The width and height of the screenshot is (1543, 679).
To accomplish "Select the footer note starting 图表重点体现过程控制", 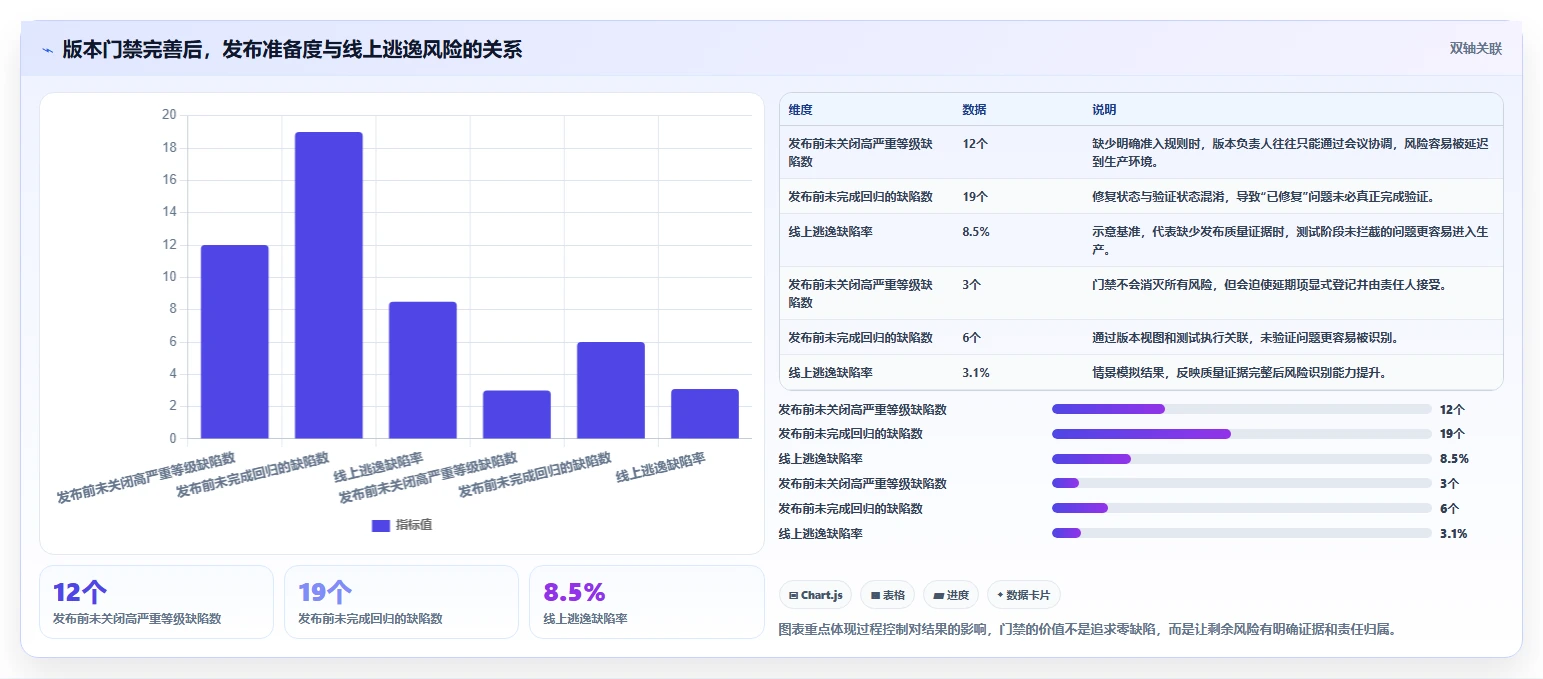I will pyautogui.click(x=1087, y=629).
